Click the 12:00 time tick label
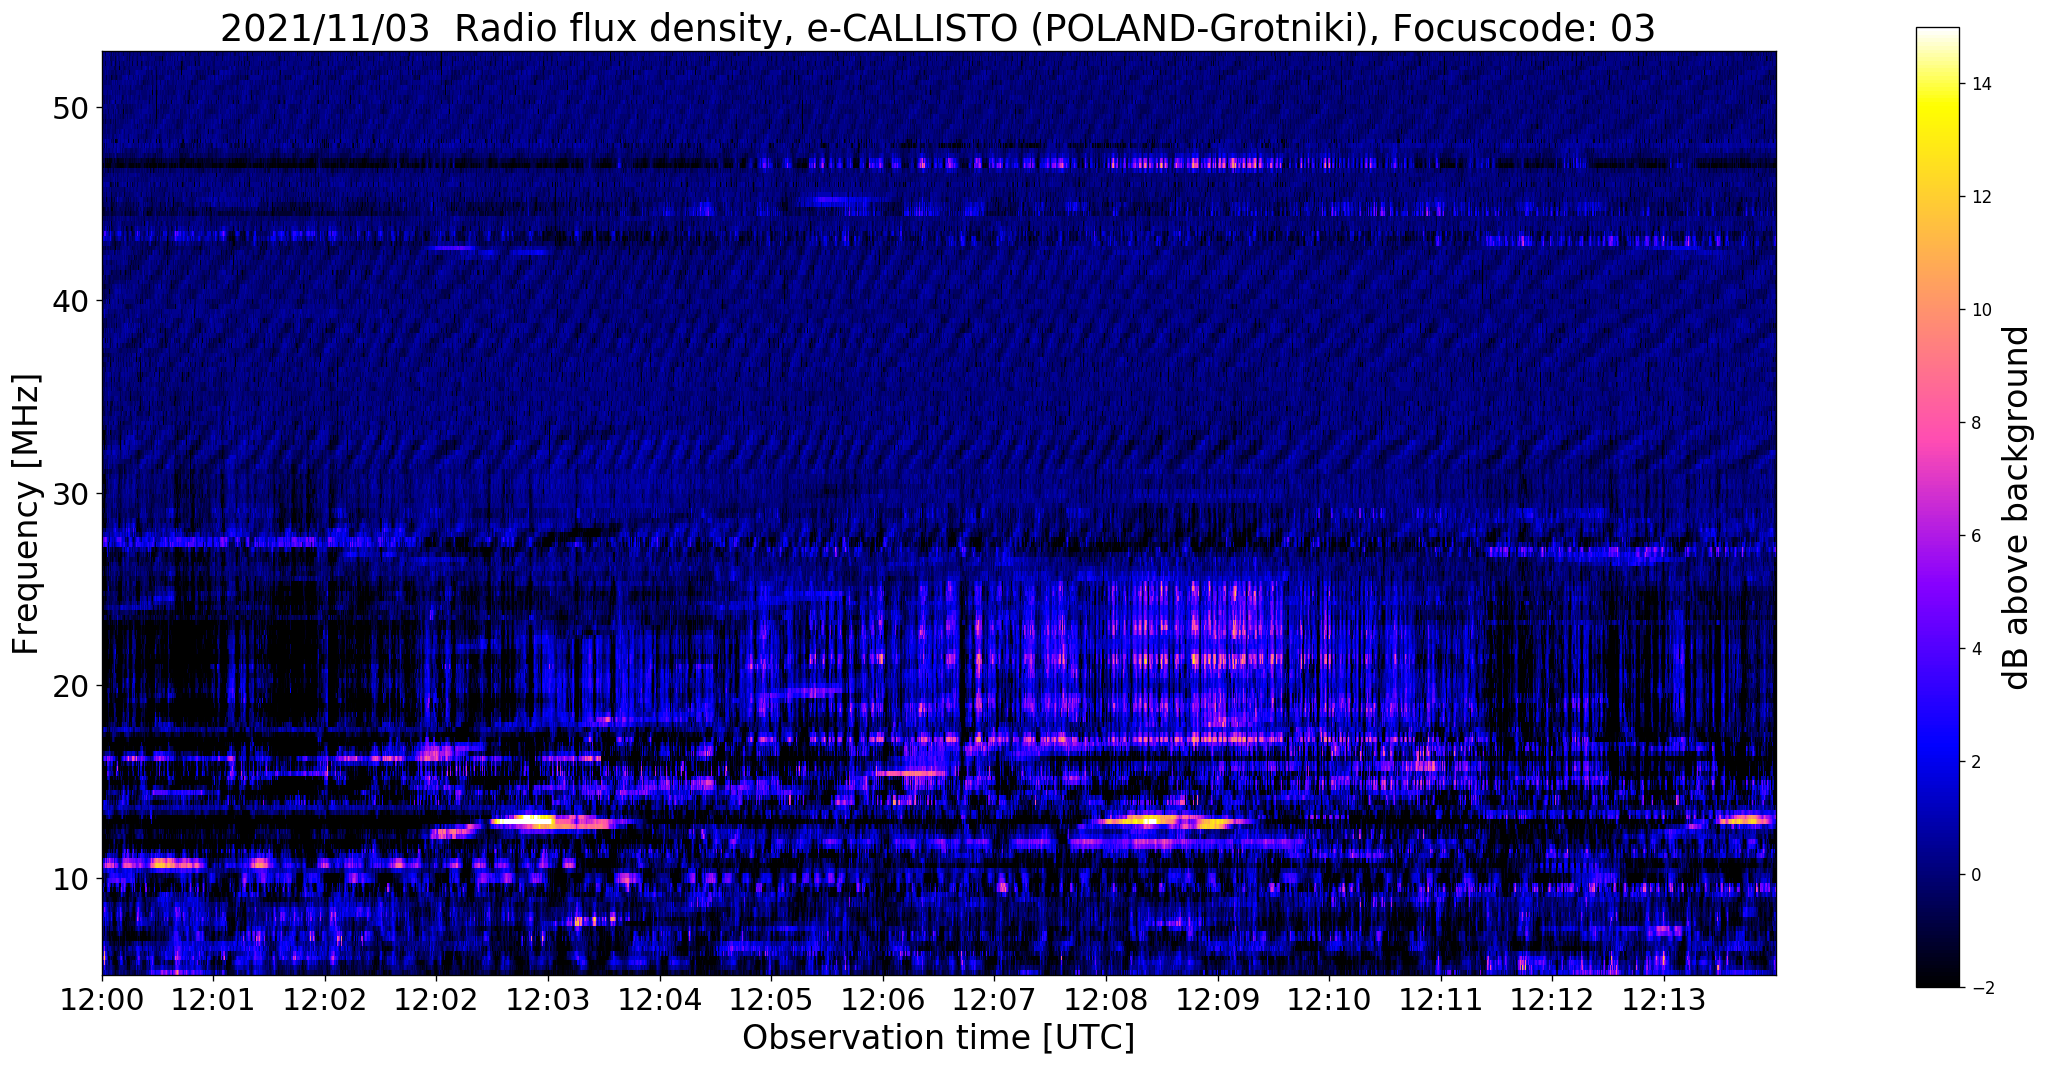Image resolution: width=2047 pixels, height=1067 pixels. 102,999
